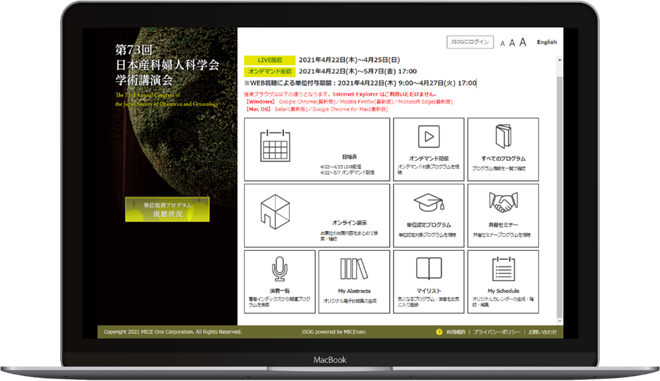Switch language to English

[547, 42]
